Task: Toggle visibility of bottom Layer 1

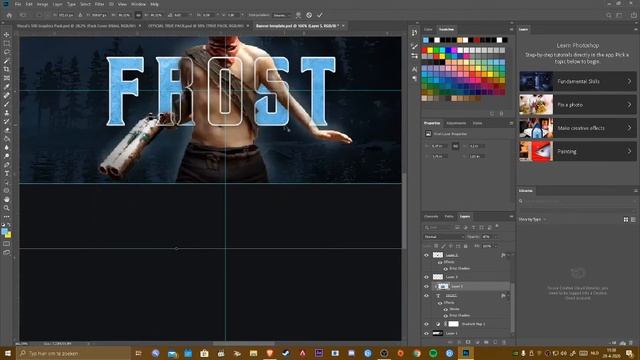Action: click(x=427, y=333)
